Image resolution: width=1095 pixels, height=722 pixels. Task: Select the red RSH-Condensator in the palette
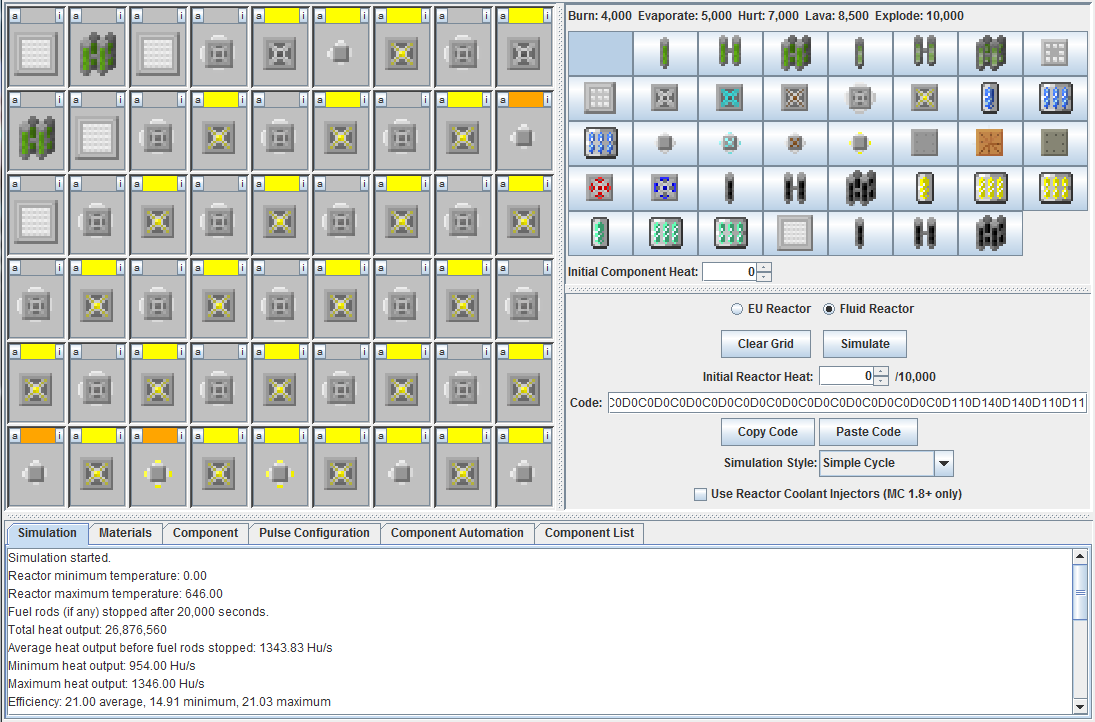(600, 188)
